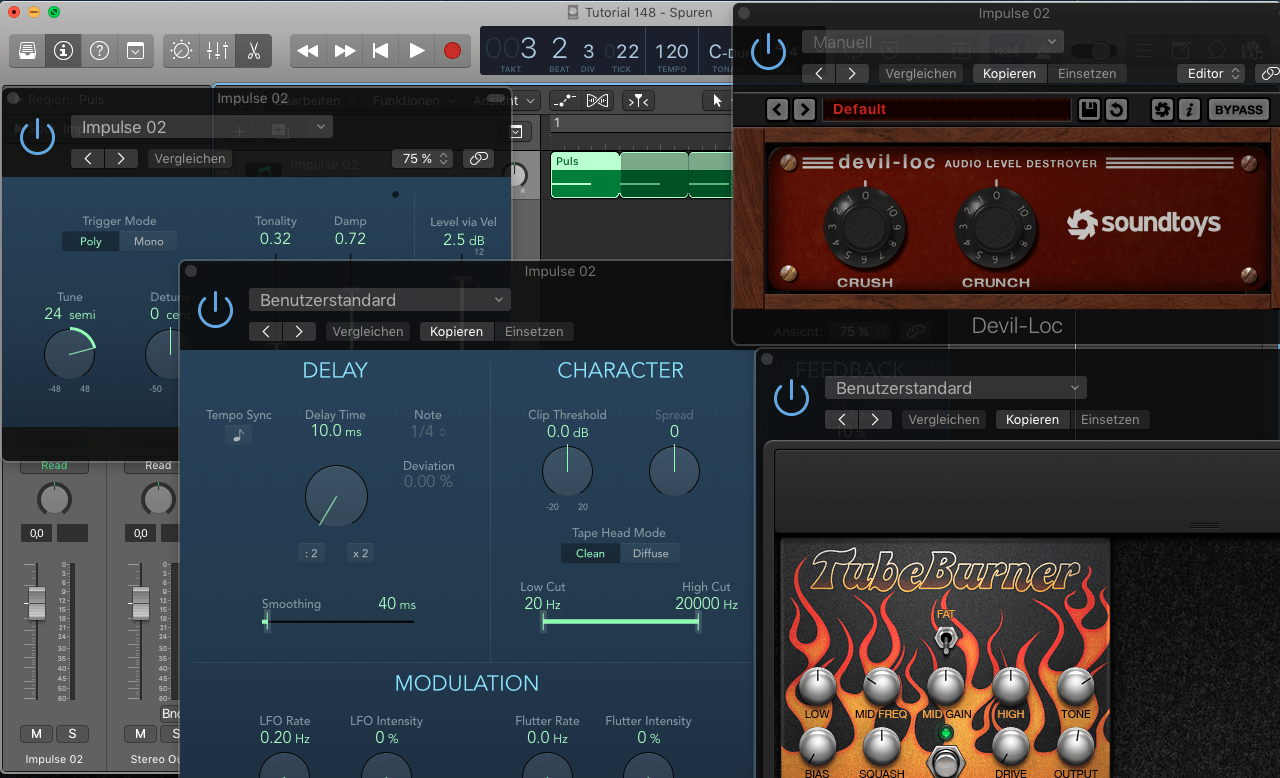Click the Smoothing slider in the Delay section
This screenshot has height=778, width=1280.
pos(338,621)
